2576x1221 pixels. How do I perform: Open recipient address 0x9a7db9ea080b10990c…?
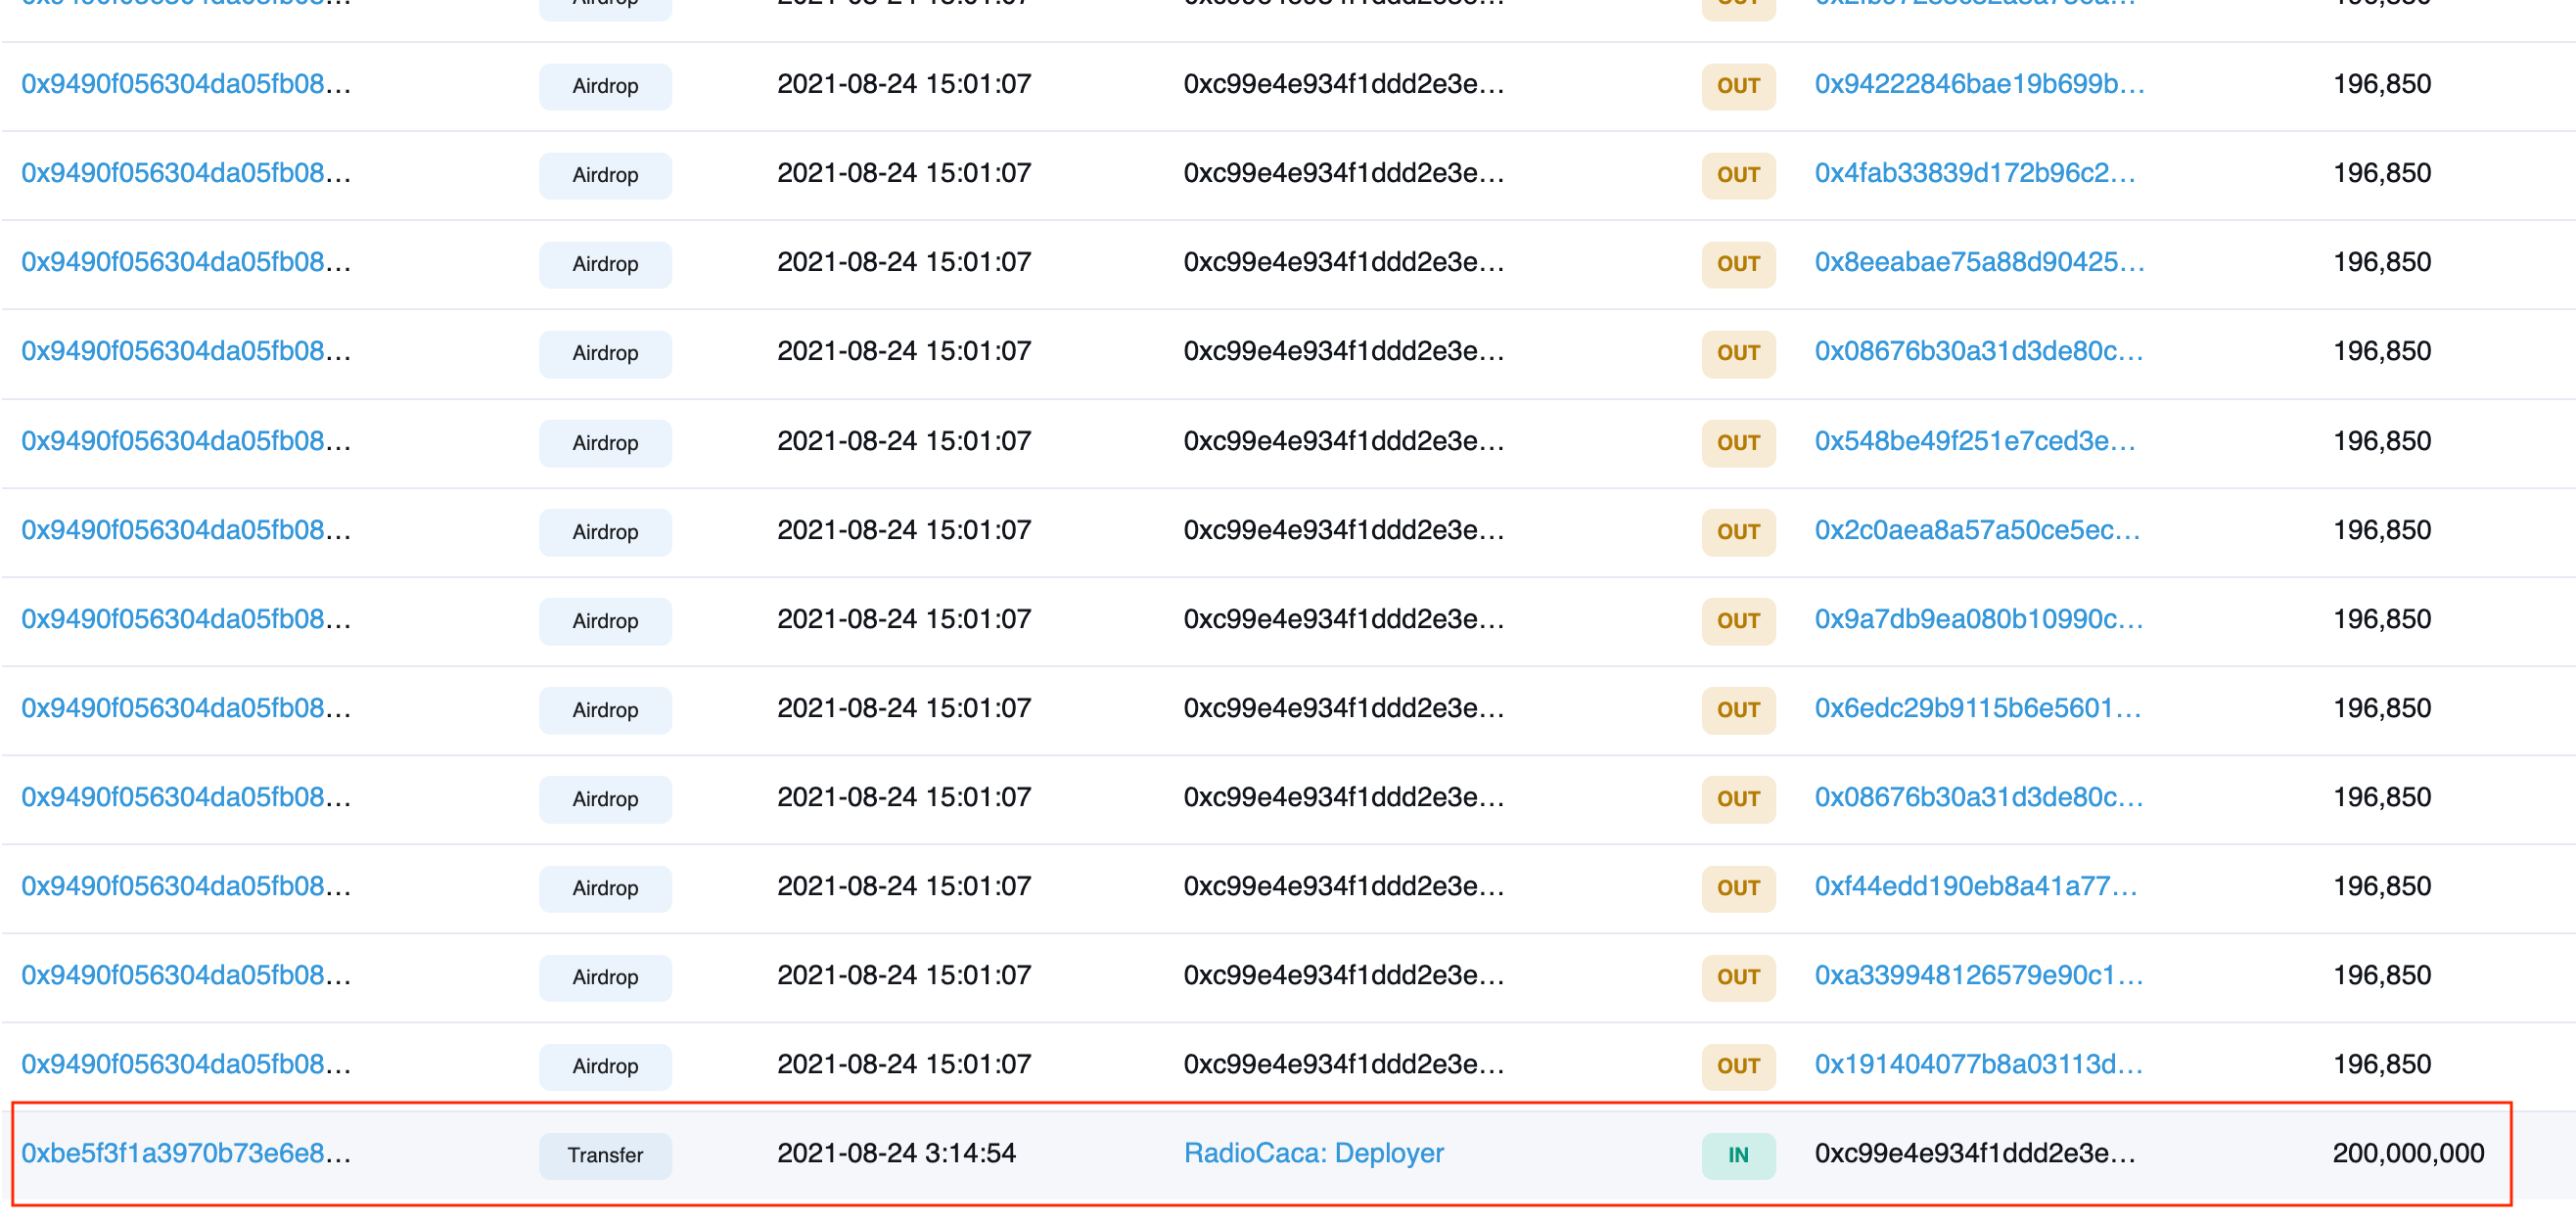(x=1978, y=619)
